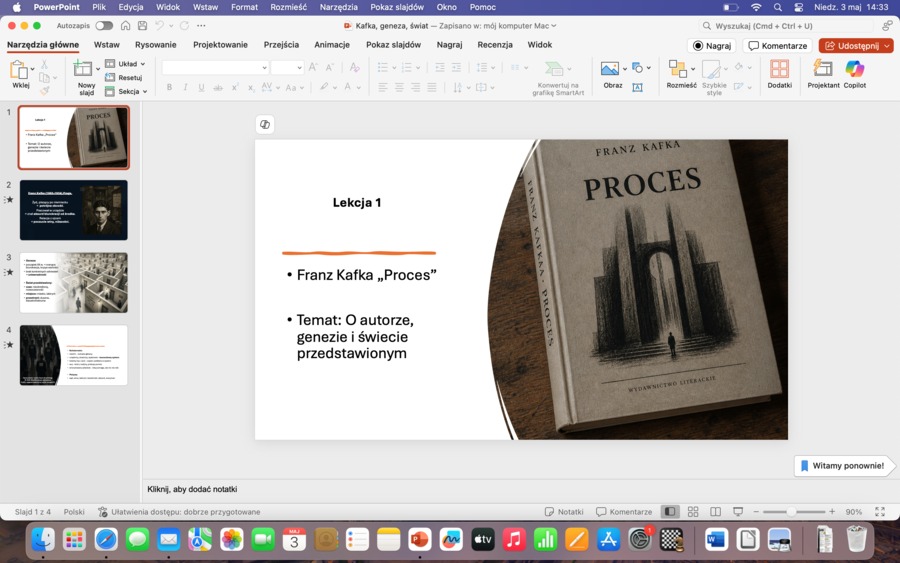Click Notatki in the status bar
Viewport: 900px width, 563px height.
coord(564,511)
